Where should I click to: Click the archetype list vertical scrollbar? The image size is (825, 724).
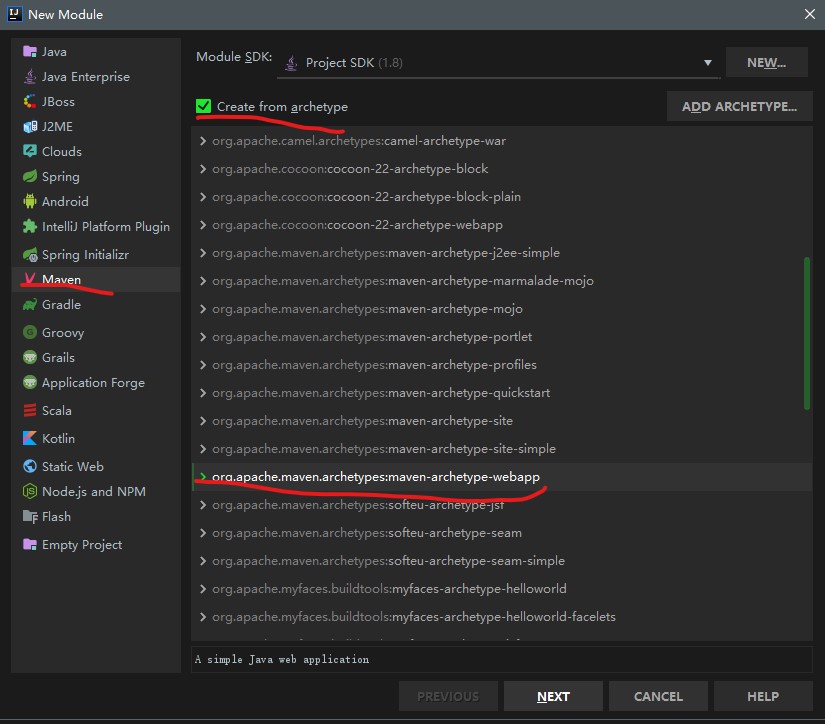807,333
